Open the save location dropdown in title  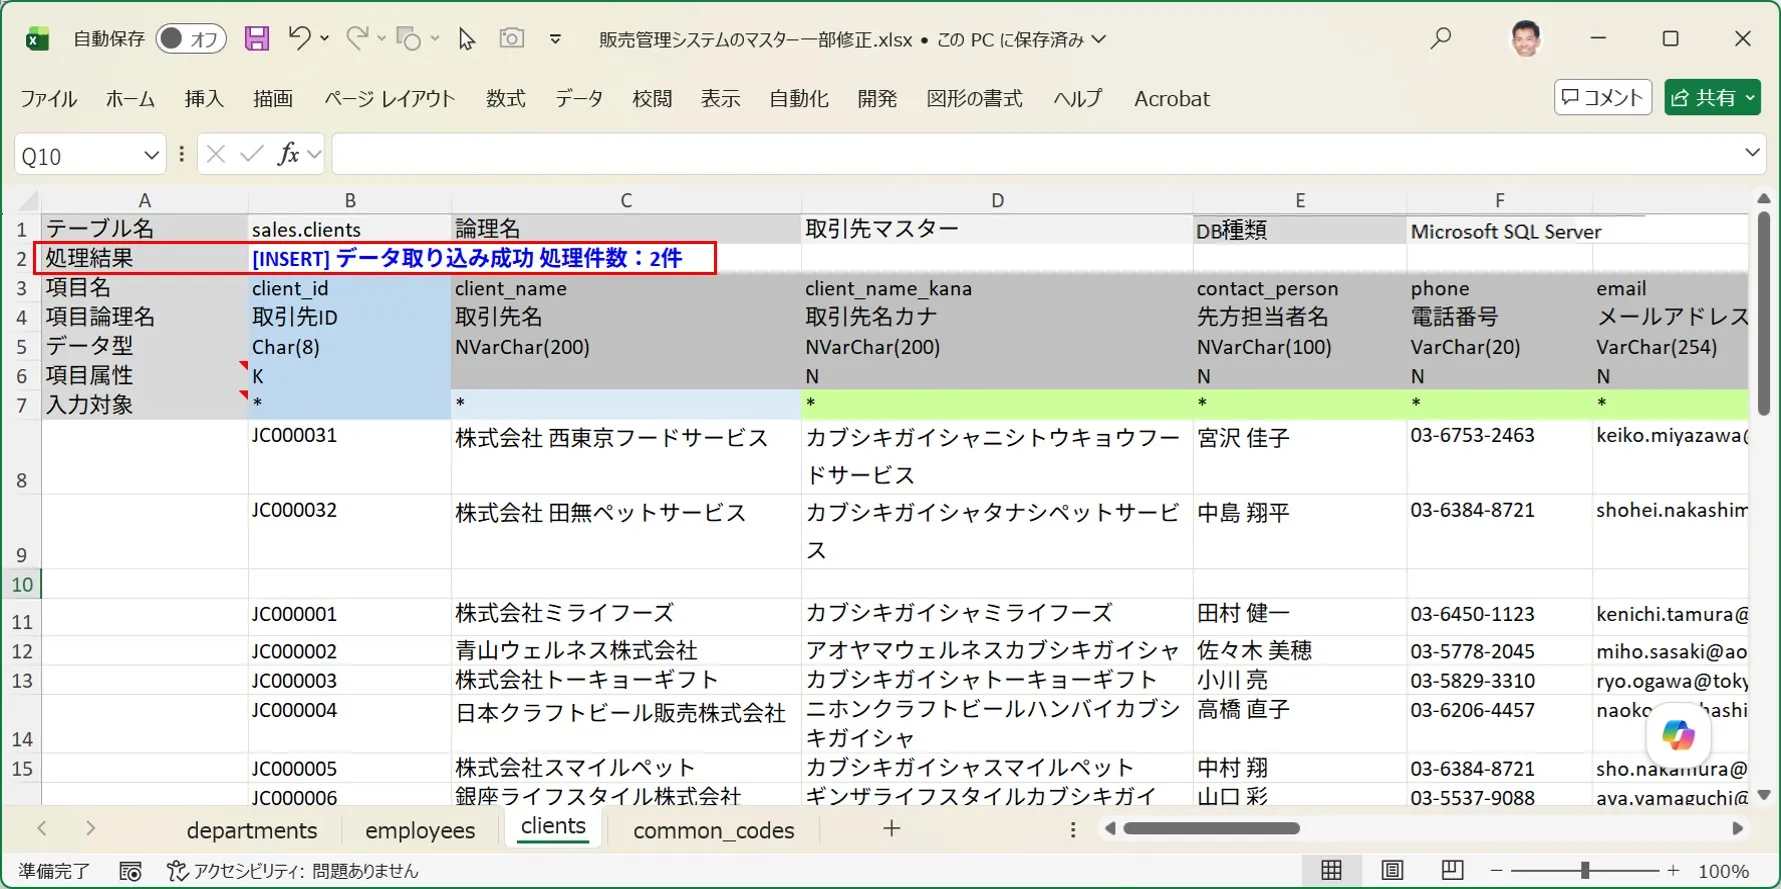1099,39
